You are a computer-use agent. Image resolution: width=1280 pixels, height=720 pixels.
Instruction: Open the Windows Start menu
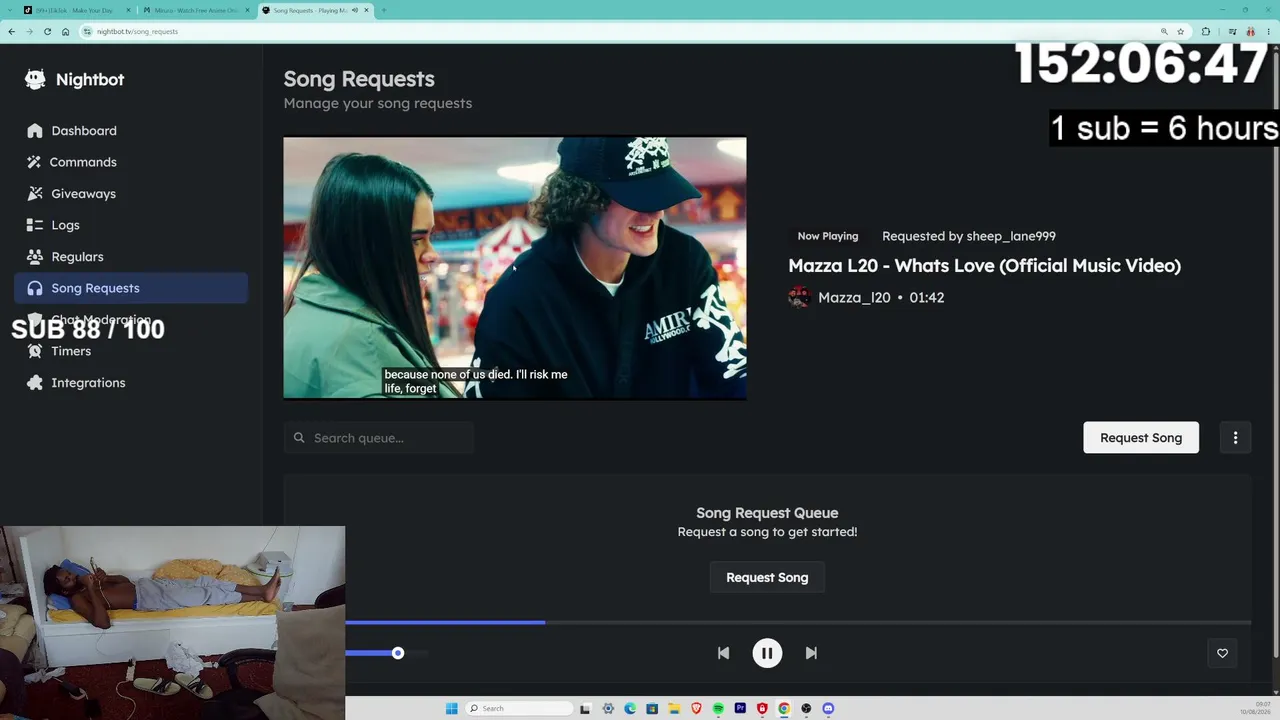[451, 709]
